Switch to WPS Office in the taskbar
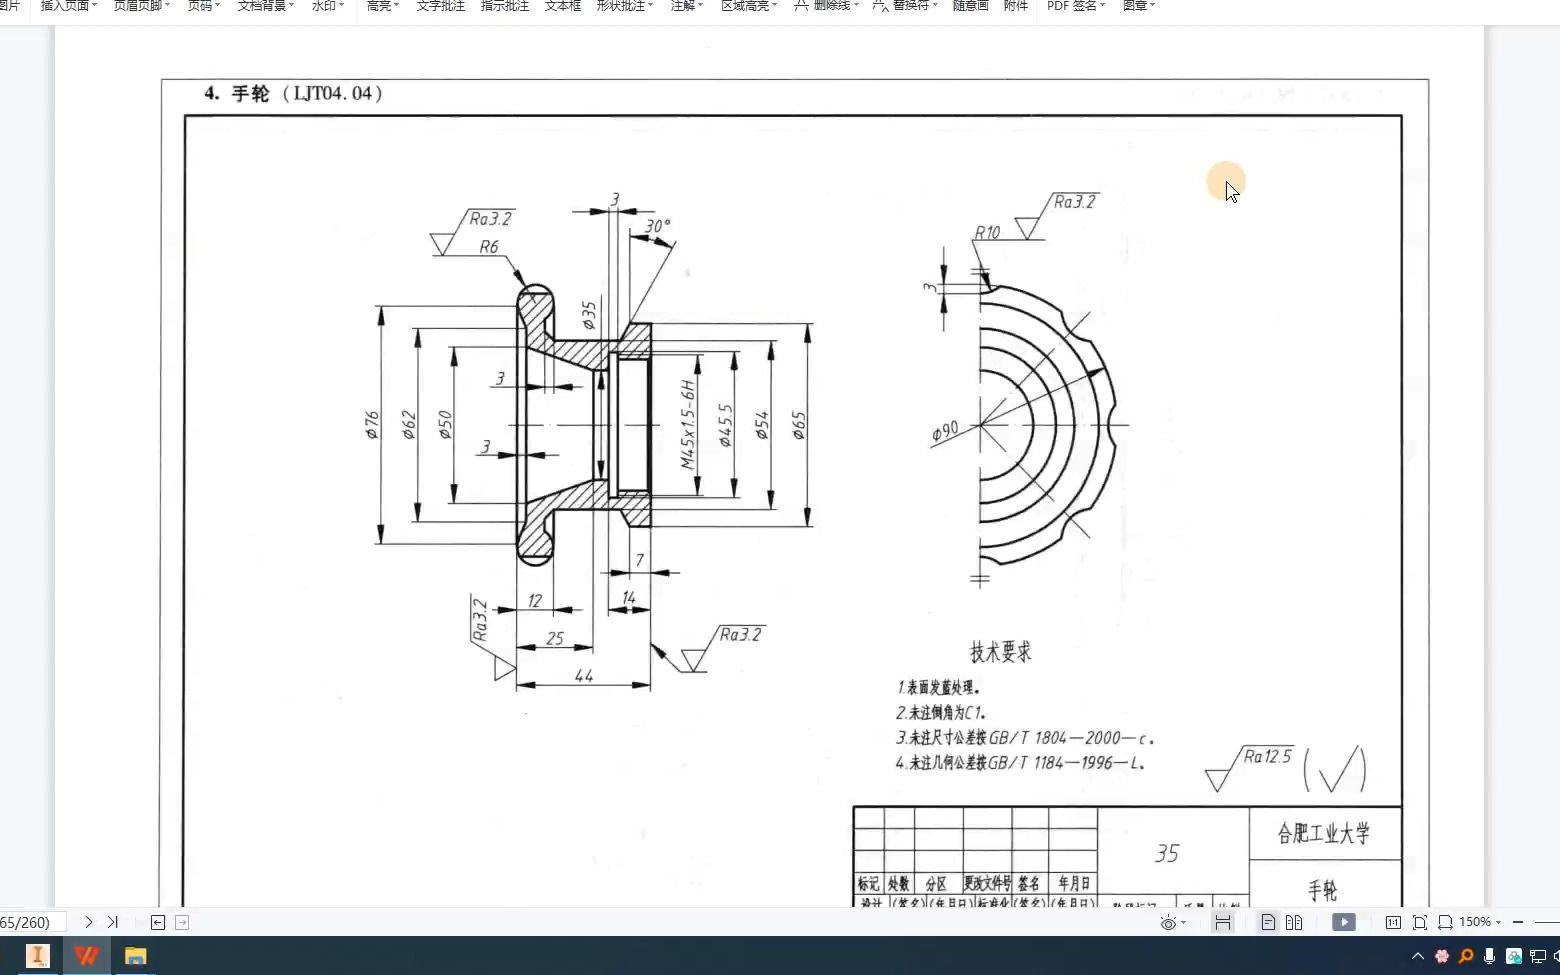1560x975 pixels. click(x=87, y=956)
